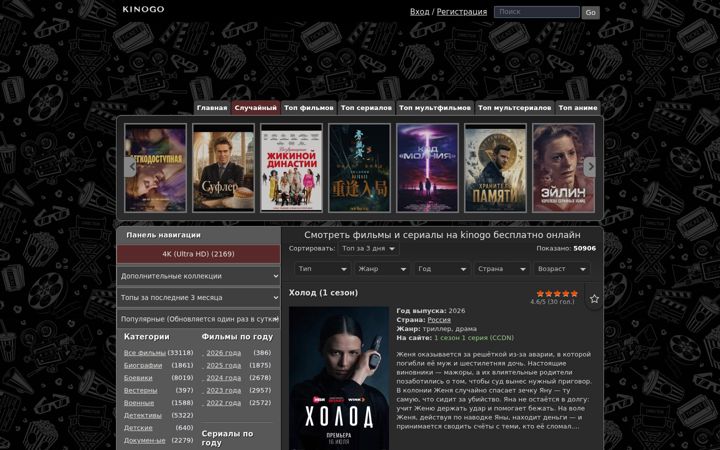
Task: Expand the Популярные section
Action: pos(198,319)
